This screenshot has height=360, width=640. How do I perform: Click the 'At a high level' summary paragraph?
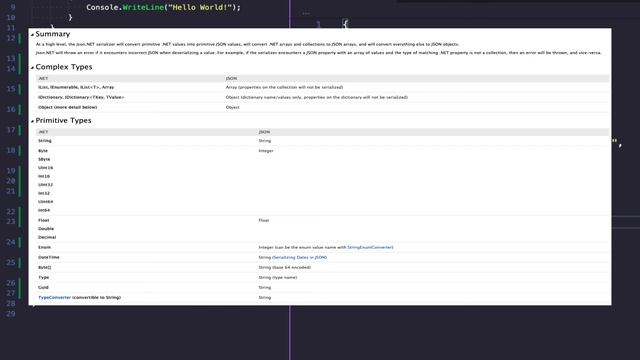247,44
